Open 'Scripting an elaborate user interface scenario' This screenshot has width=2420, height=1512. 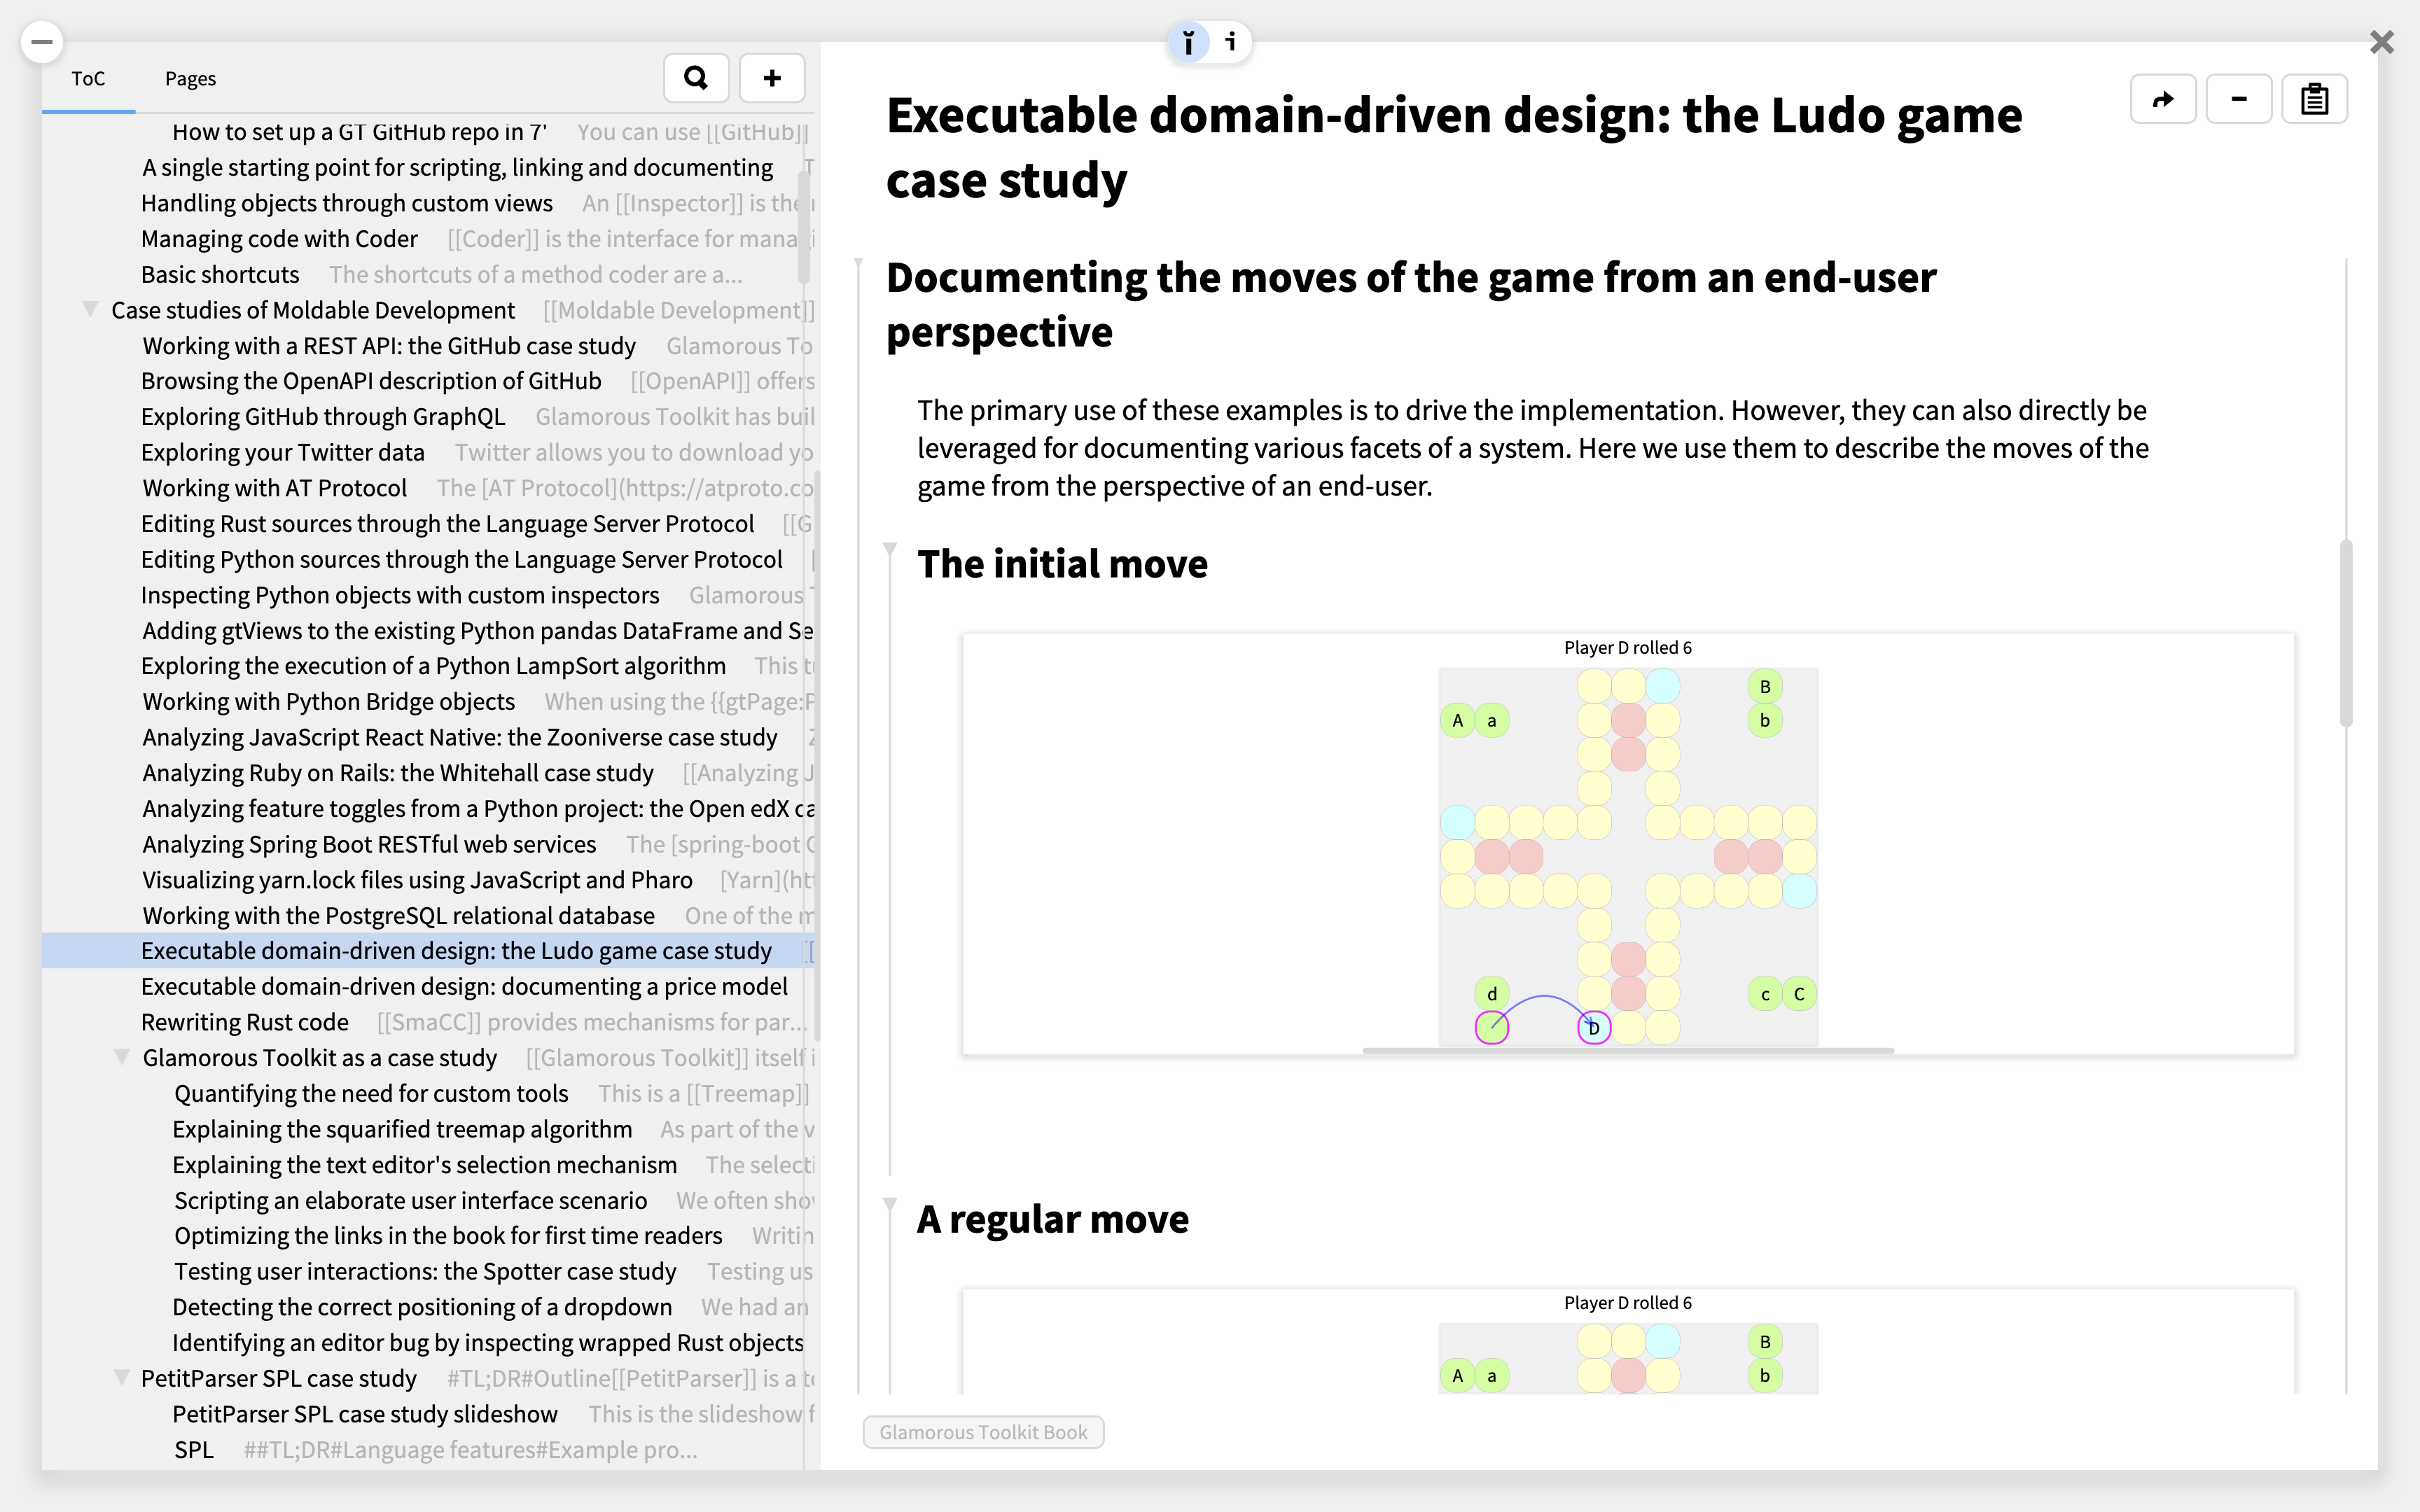coord(411,1200)
